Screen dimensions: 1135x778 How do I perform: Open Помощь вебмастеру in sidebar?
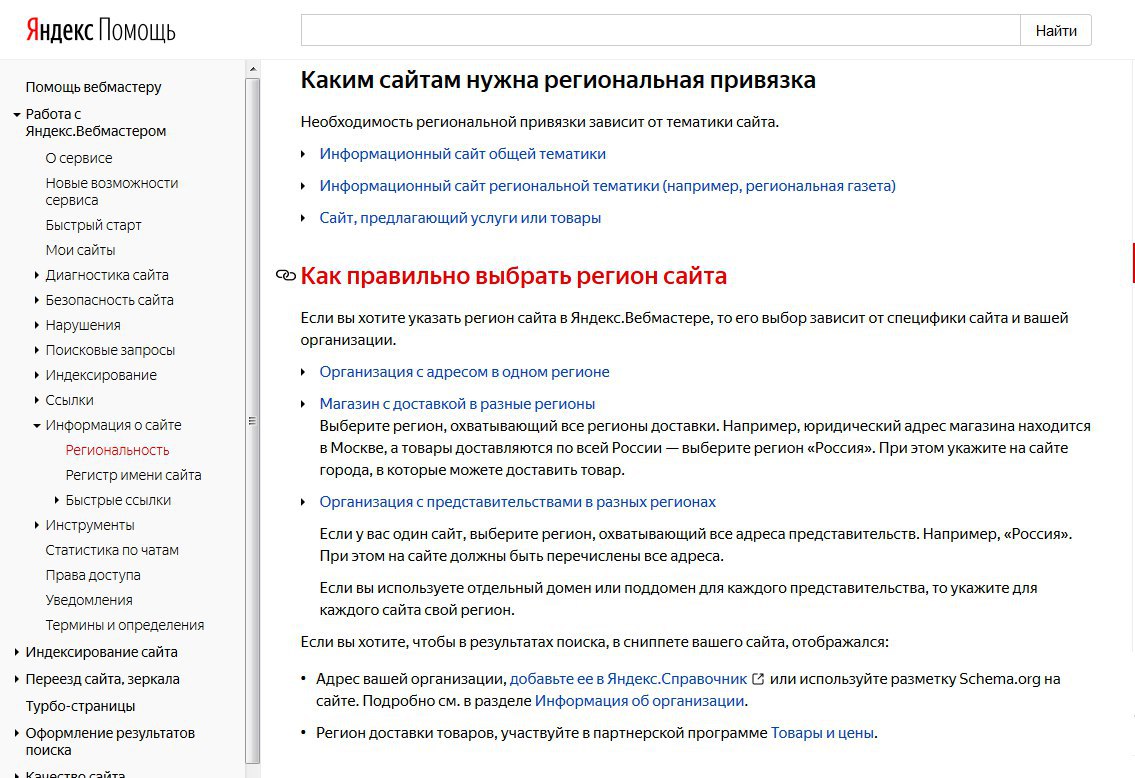[93, 87]
